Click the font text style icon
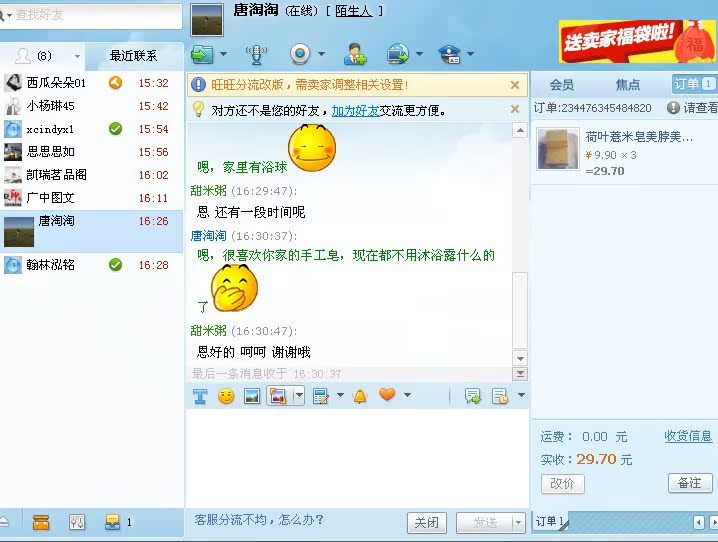The image size is (718, 542). coord(200,396)
